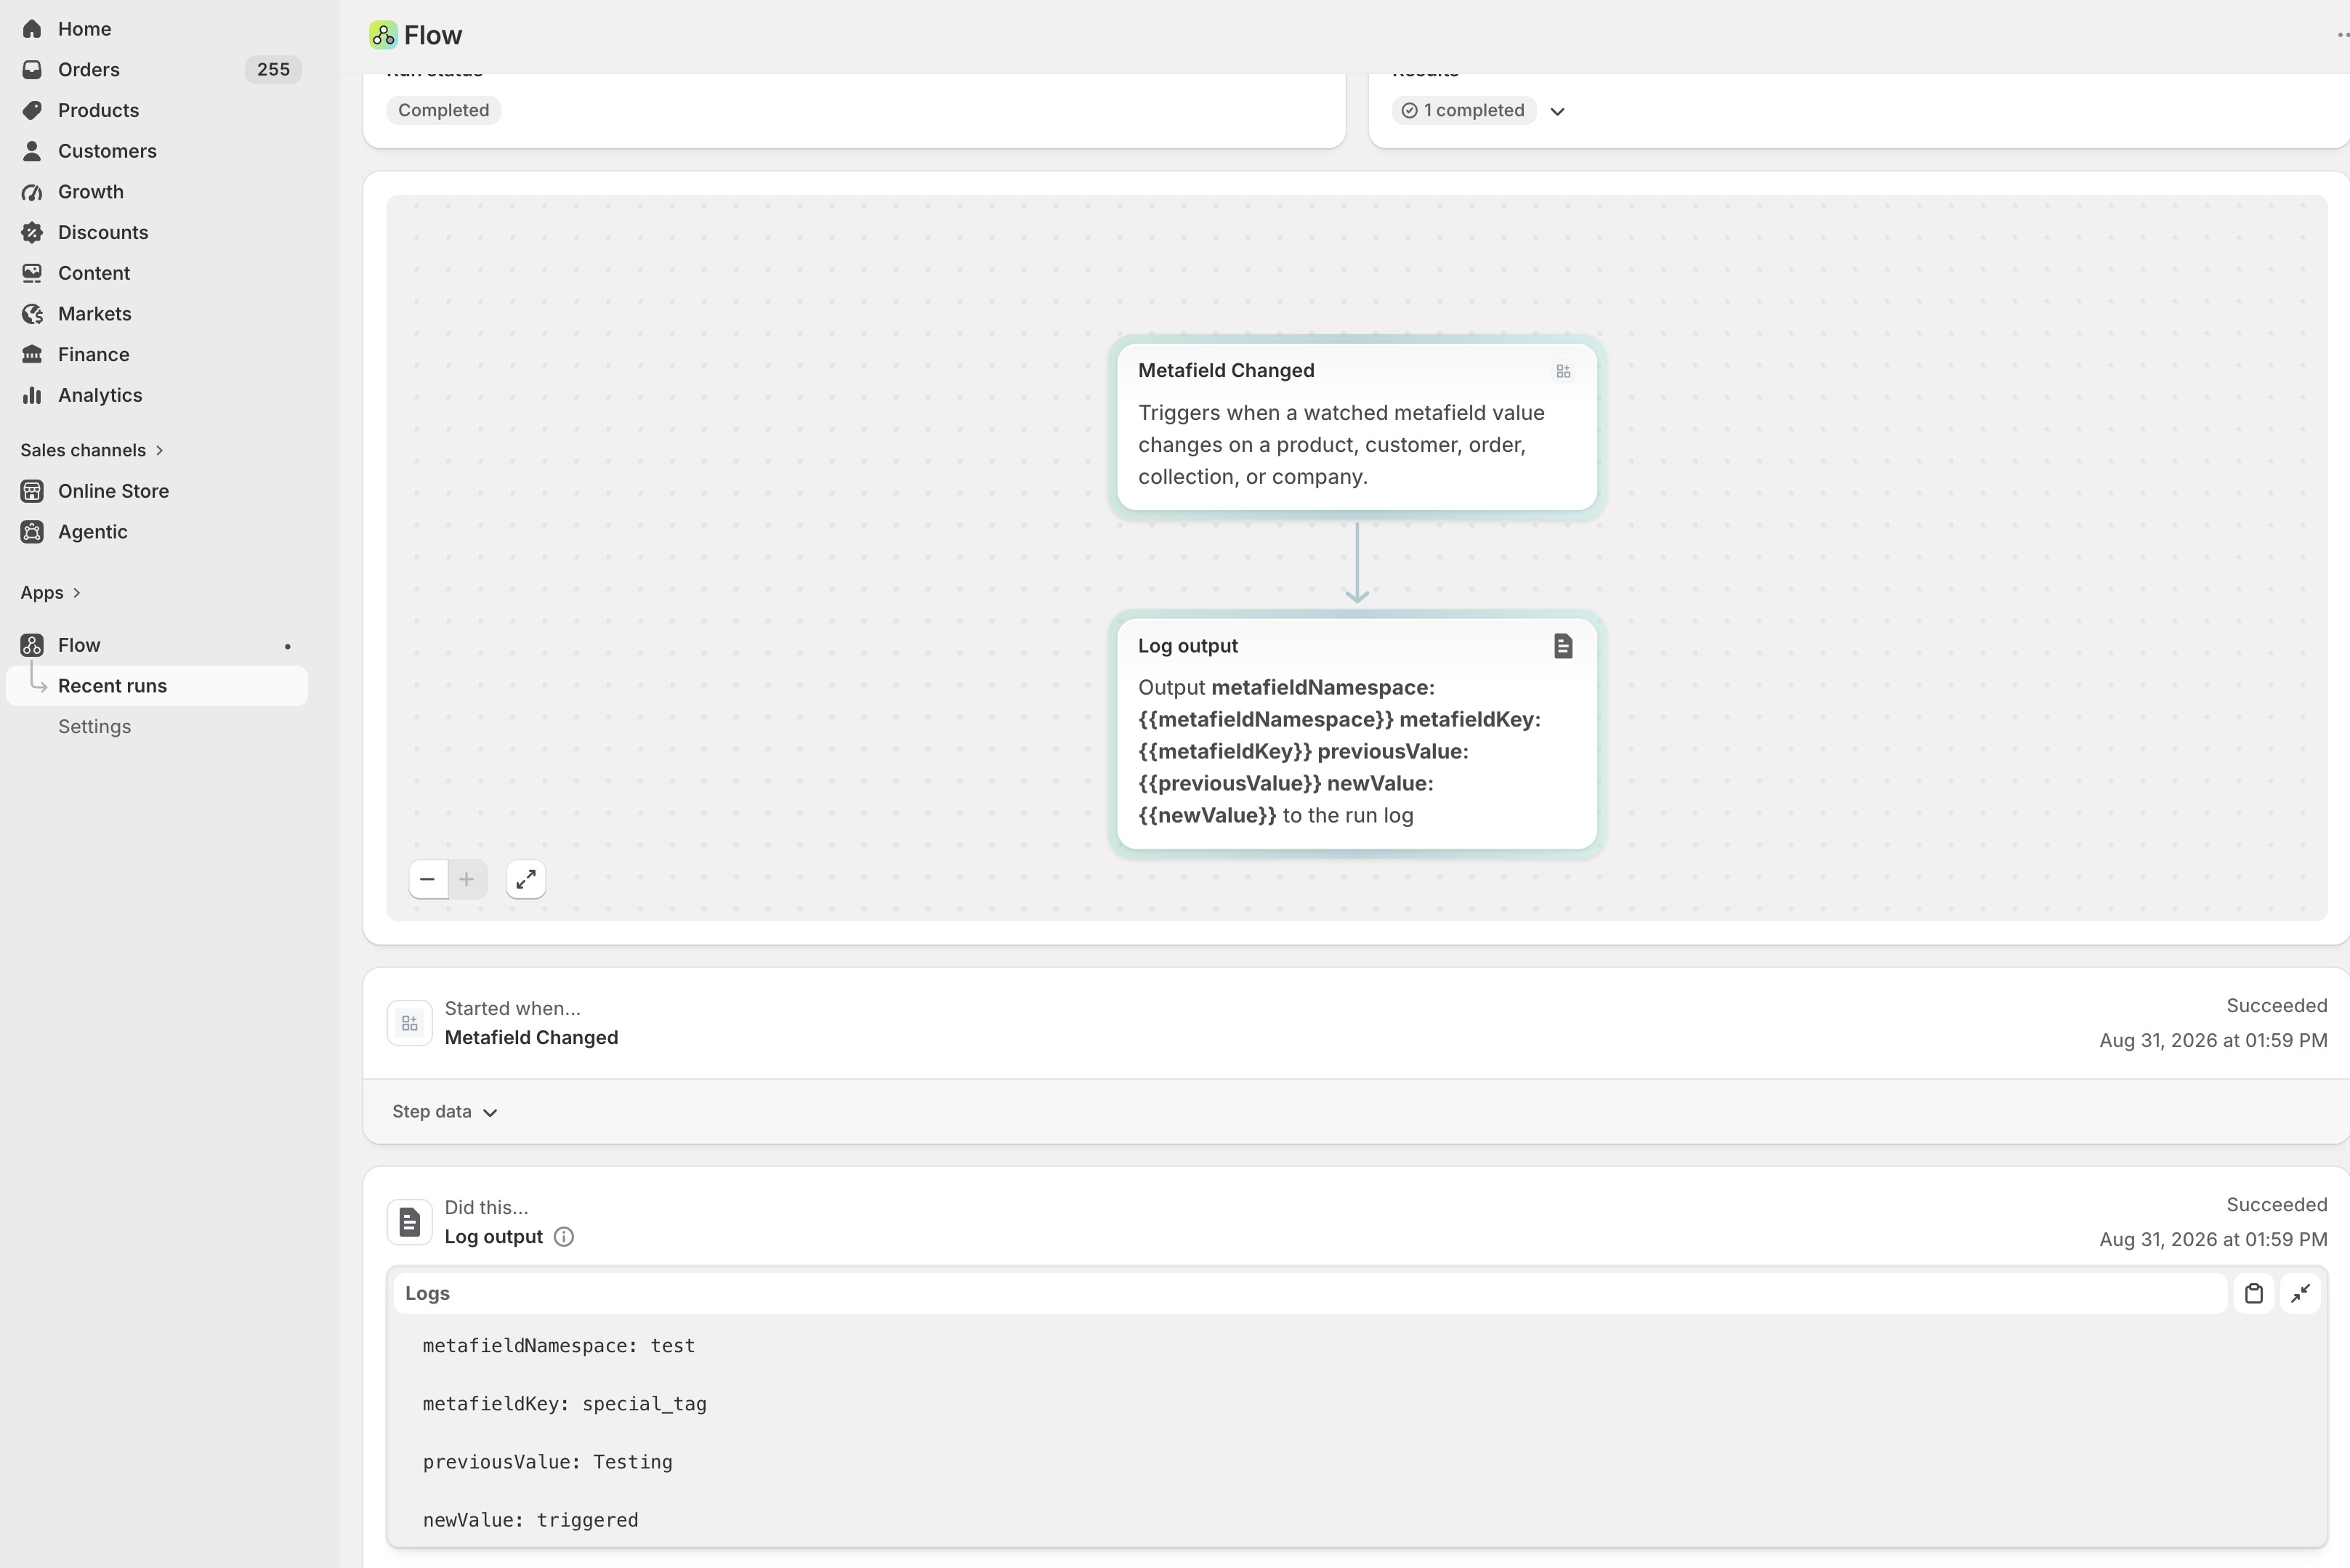2350x1568 pixels.
Task: Click the Content icon
Action: coord(32,273)
